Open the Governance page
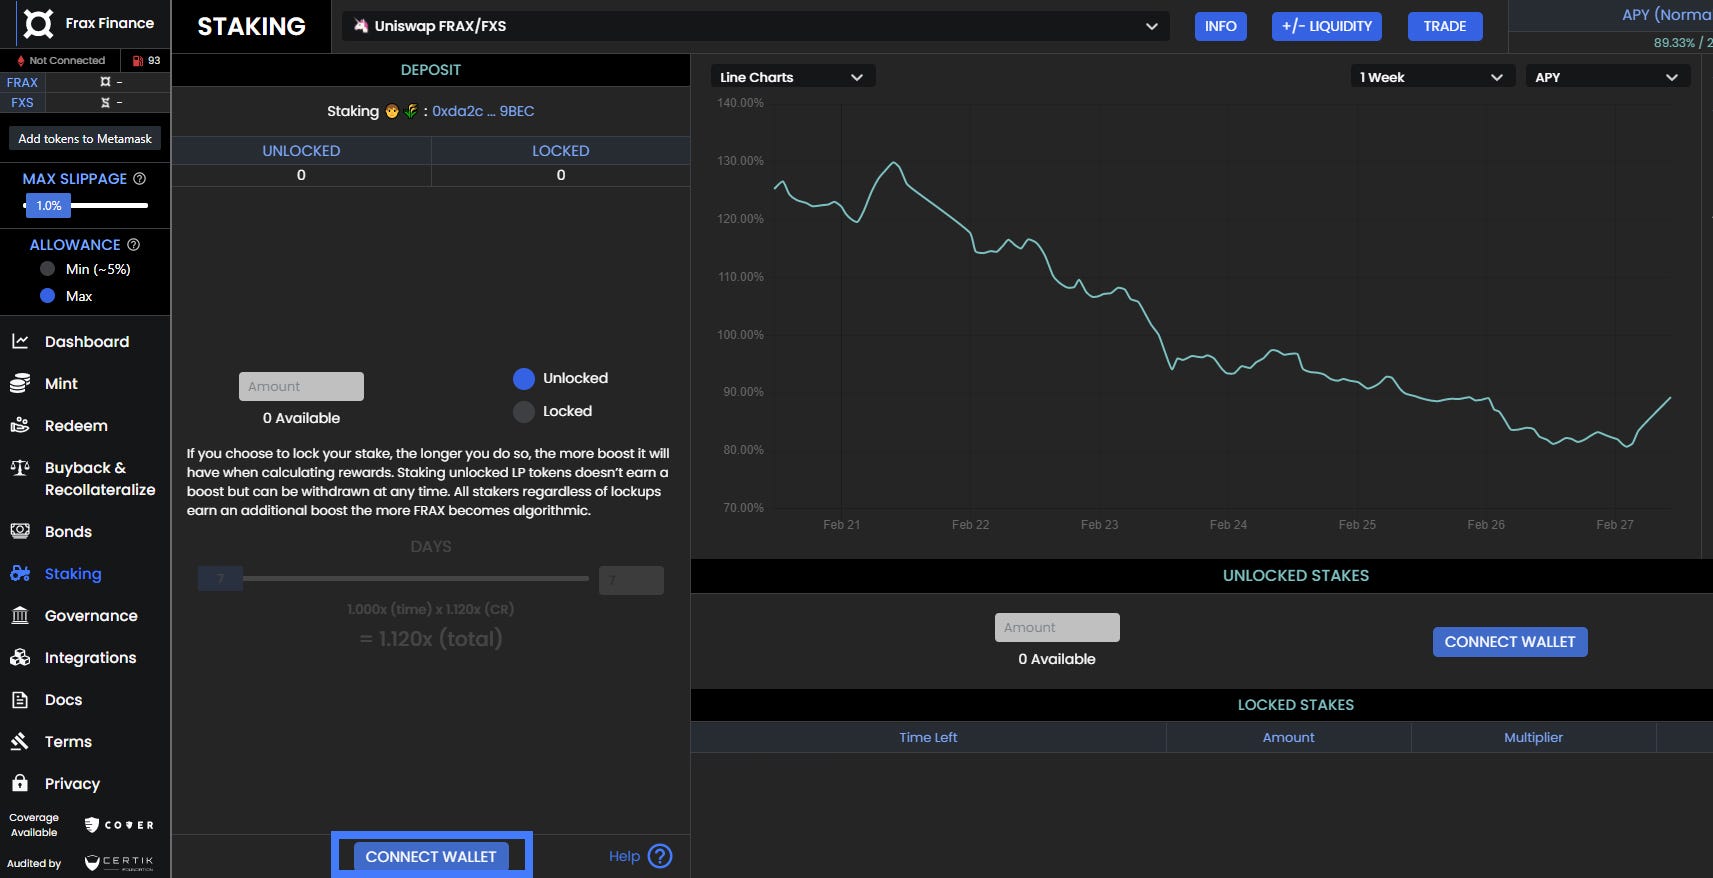 [x=91, y=615]
